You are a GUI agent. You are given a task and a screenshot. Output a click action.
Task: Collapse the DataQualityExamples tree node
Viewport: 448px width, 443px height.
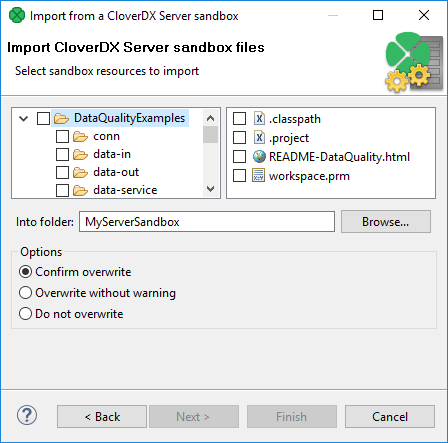[x=23, y=118]
